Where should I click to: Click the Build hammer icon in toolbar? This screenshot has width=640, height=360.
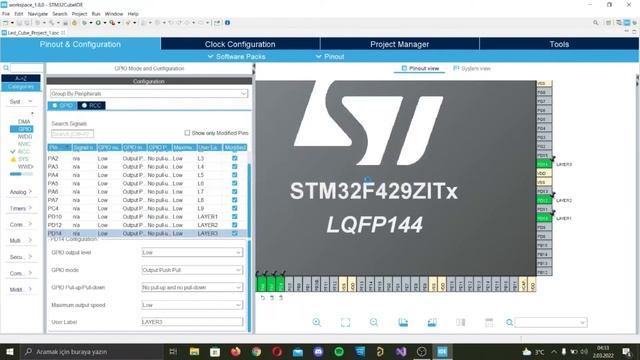[x=51, y=23]
